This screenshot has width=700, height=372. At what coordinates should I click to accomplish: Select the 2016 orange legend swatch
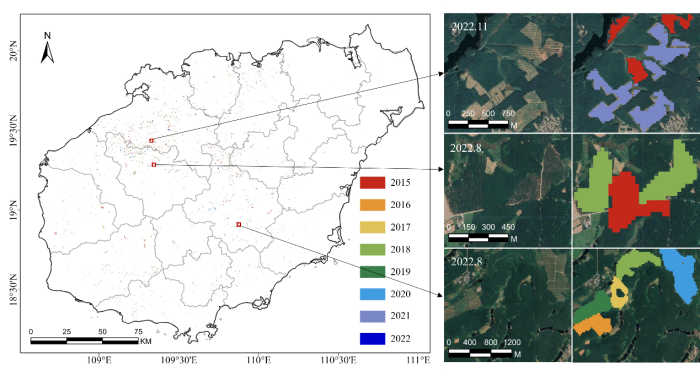372,205
